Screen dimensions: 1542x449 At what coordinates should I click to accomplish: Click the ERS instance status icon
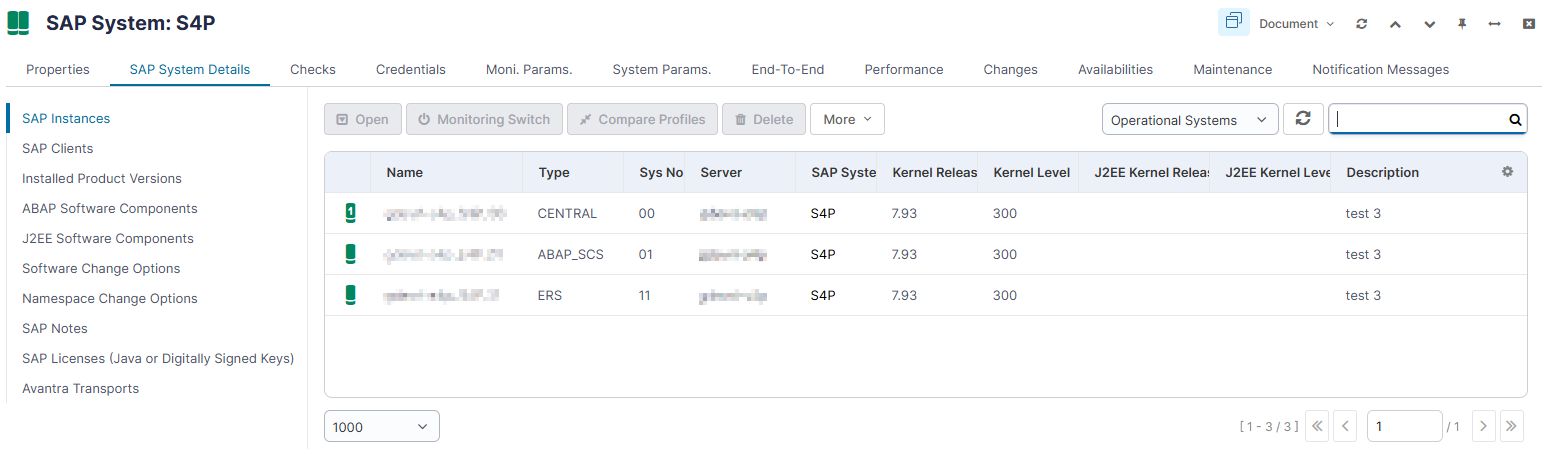pos(350,295)
